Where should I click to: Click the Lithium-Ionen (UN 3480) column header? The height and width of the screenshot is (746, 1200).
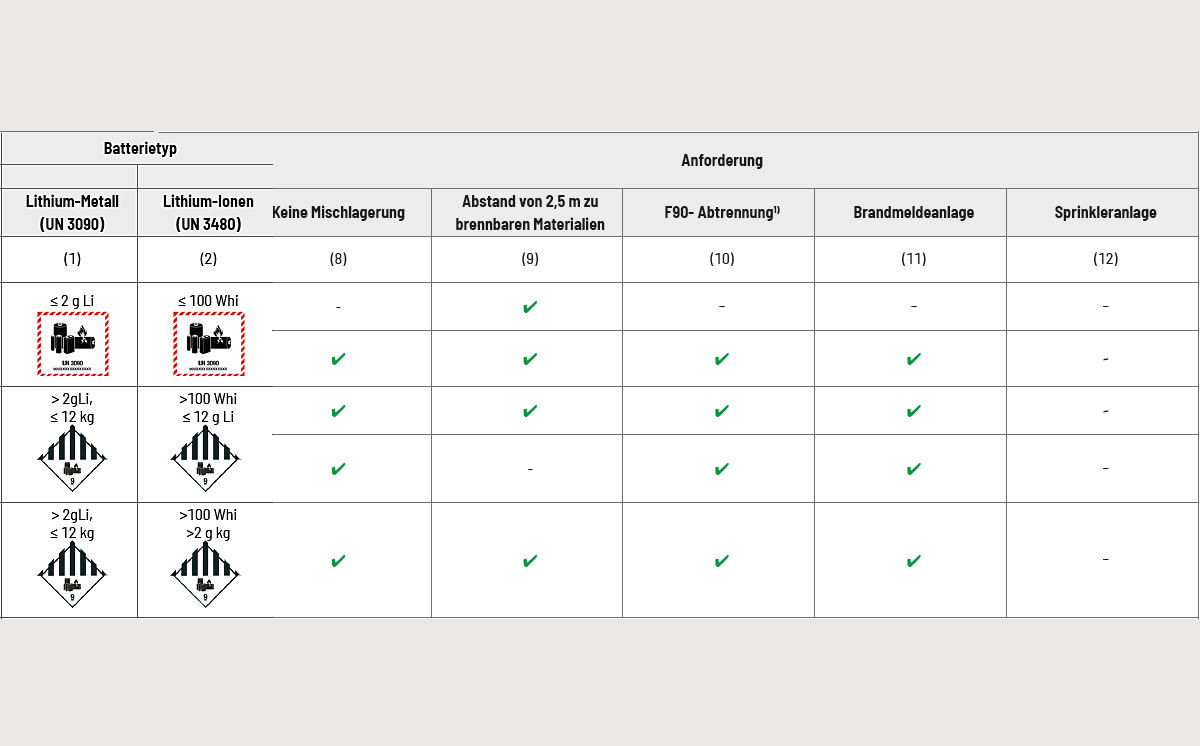[205, 213]
